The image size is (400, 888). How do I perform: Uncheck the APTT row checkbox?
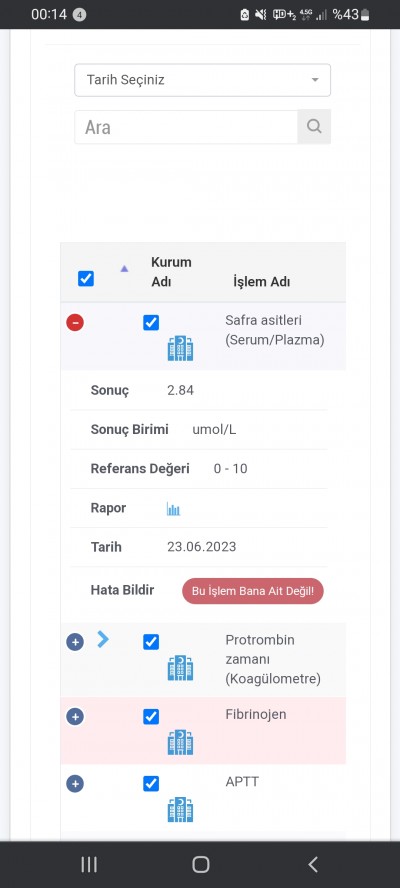point(151,784)
